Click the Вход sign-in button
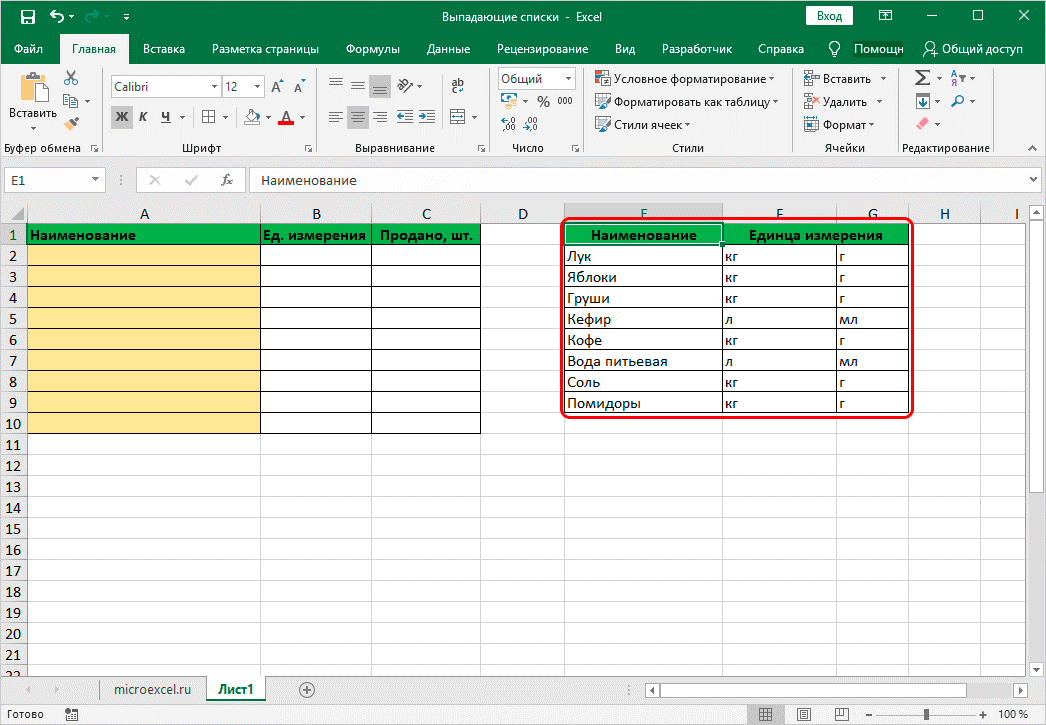The height and width of the screenshot is (725, 1046). pos(829,17)
